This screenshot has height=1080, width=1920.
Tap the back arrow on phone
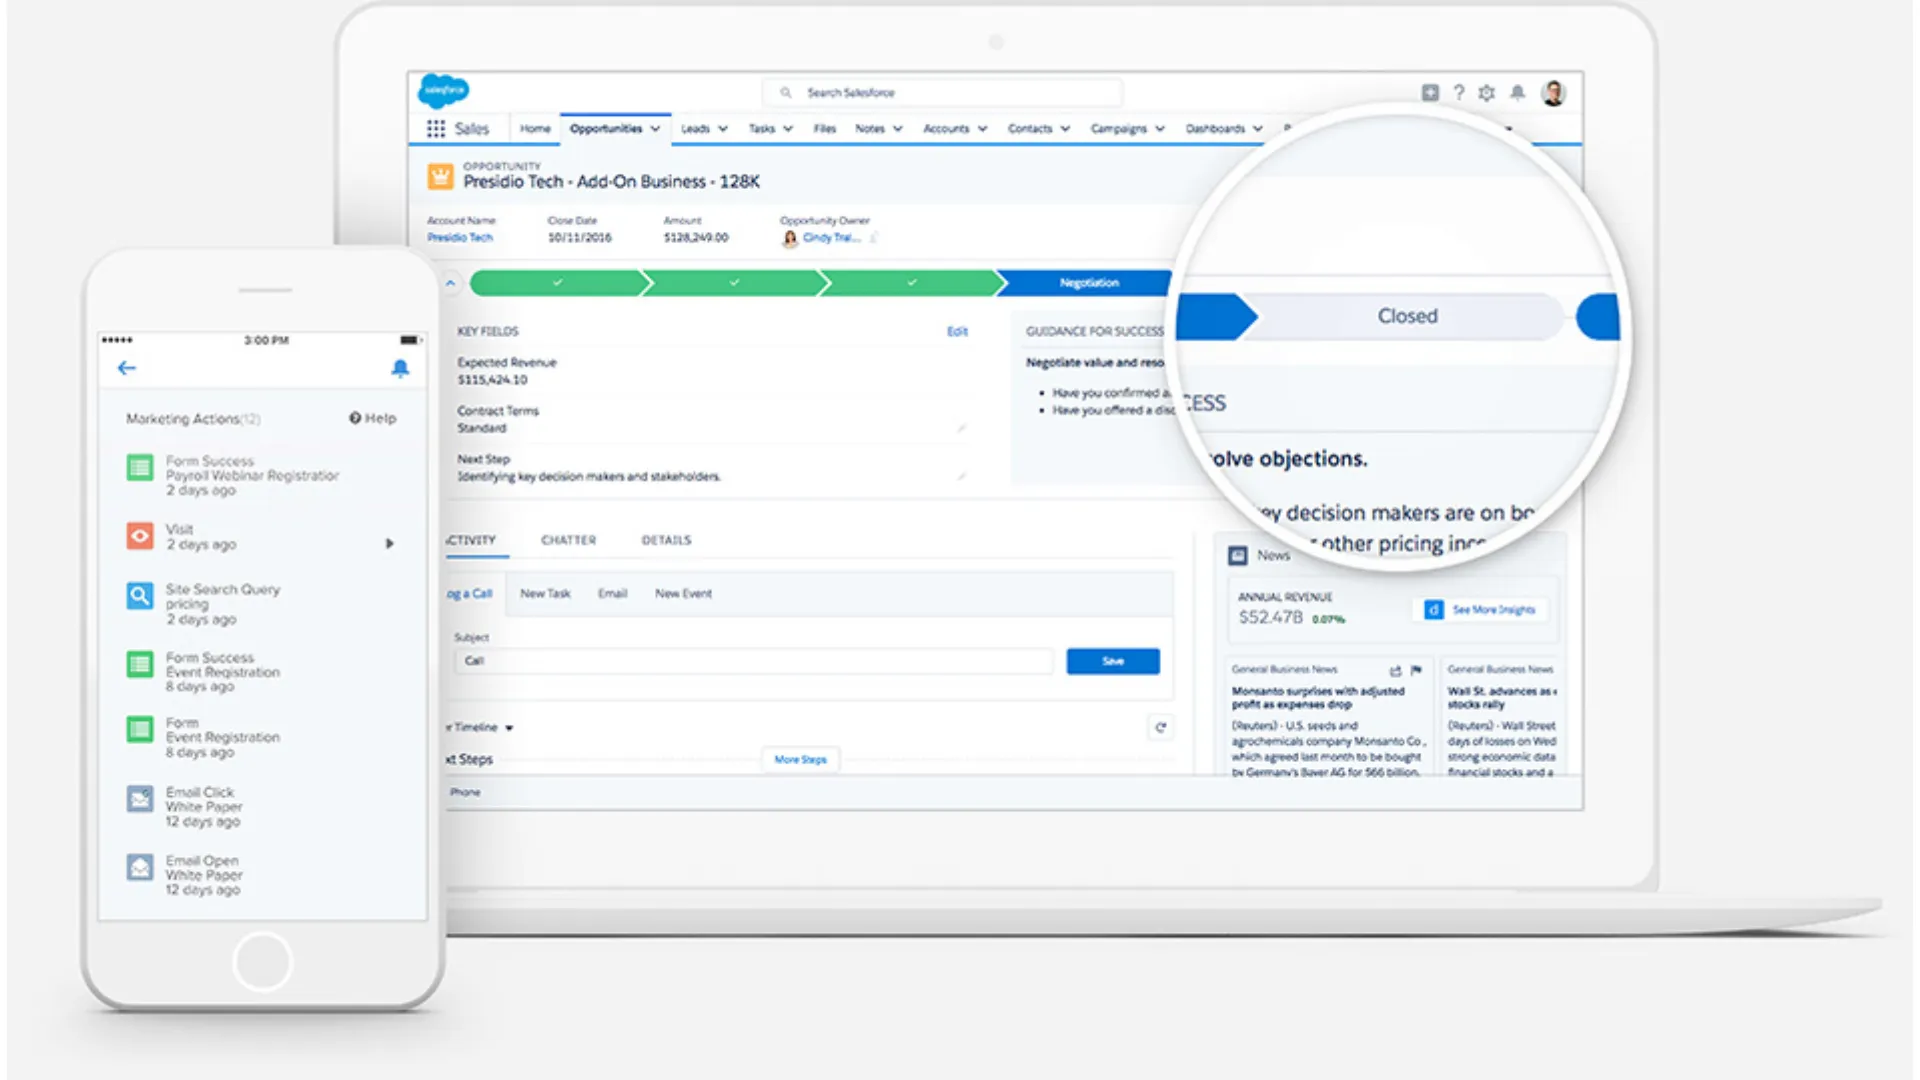[127, 368]
